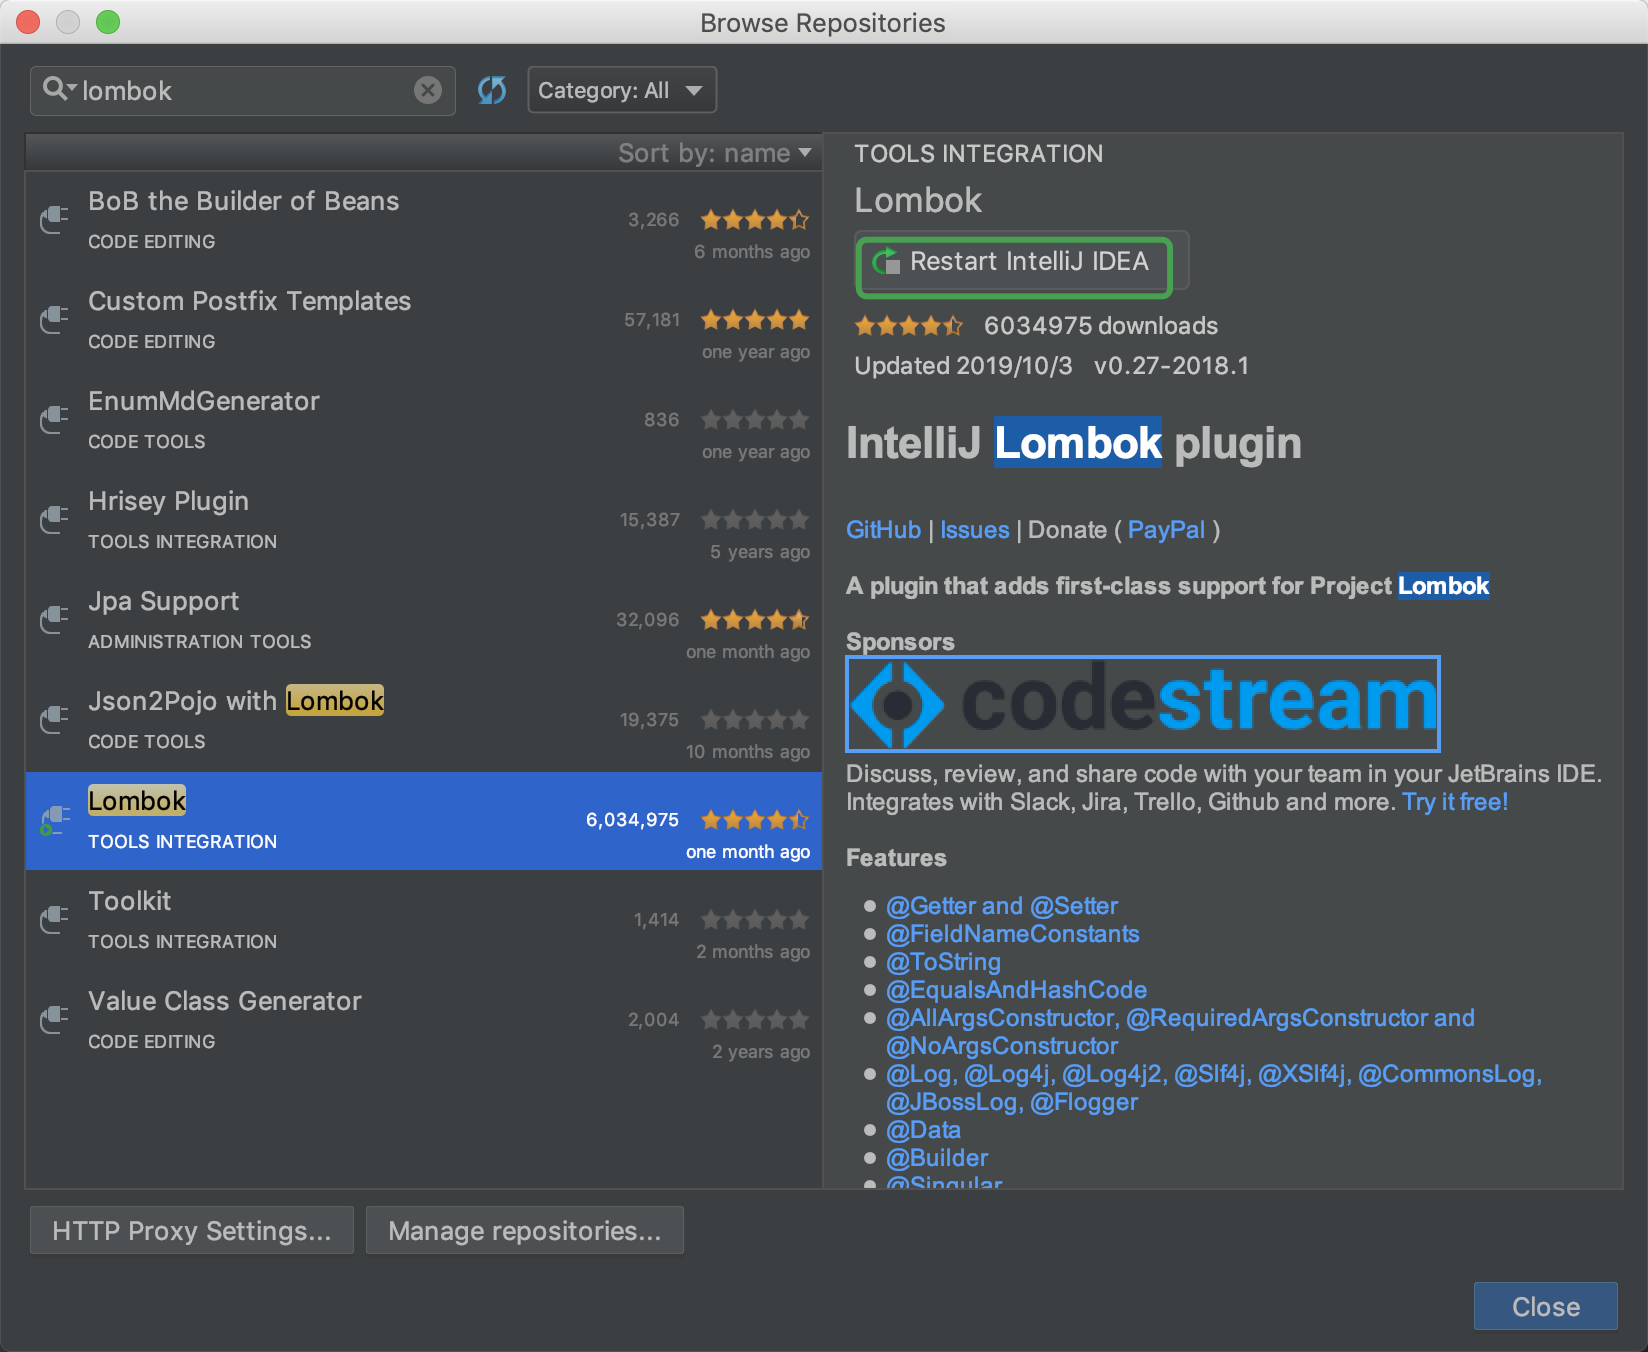Click the star rating of BoB the Builder of Beans
The width and height of the screenshot is (1648, 1352).
(x=755, y=220)
